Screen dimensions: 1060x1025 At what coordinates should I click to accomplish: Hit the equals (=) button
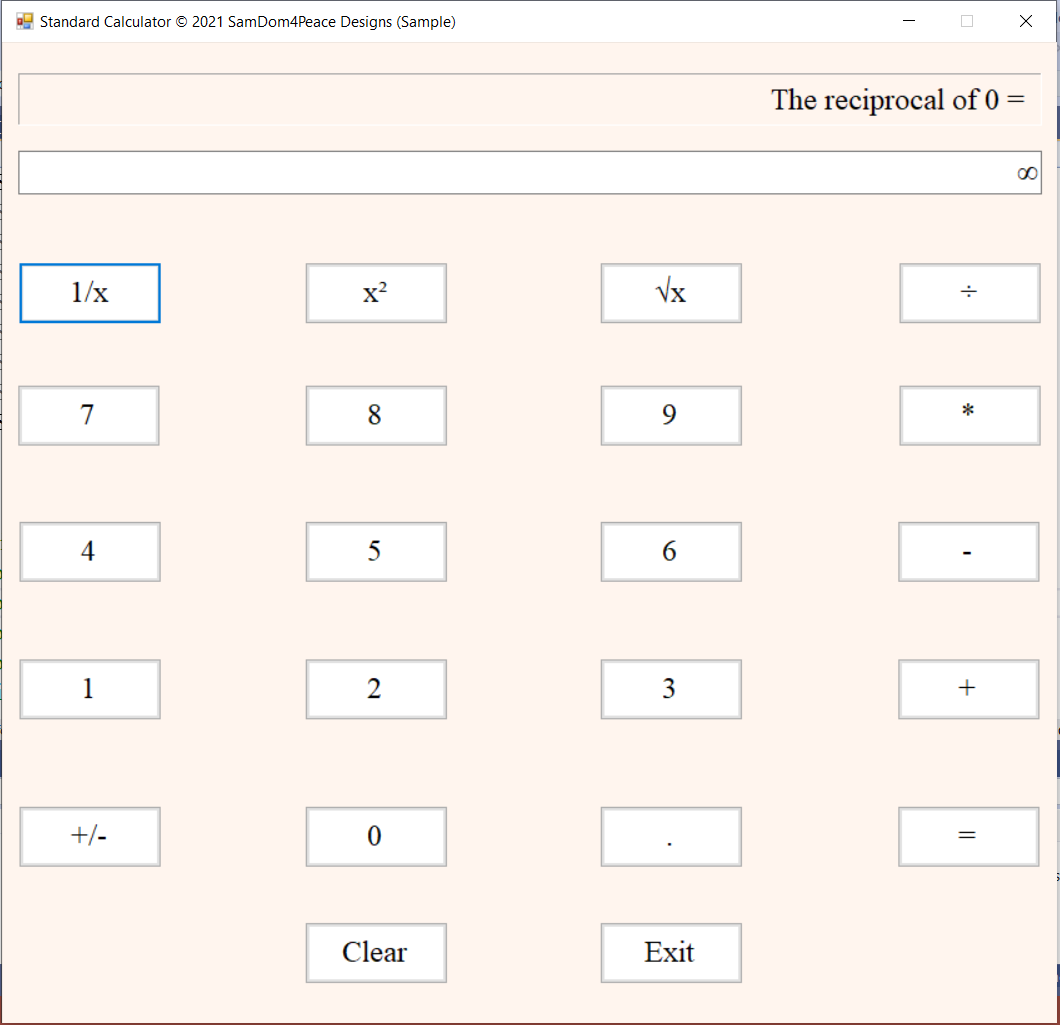pos(968,836)
